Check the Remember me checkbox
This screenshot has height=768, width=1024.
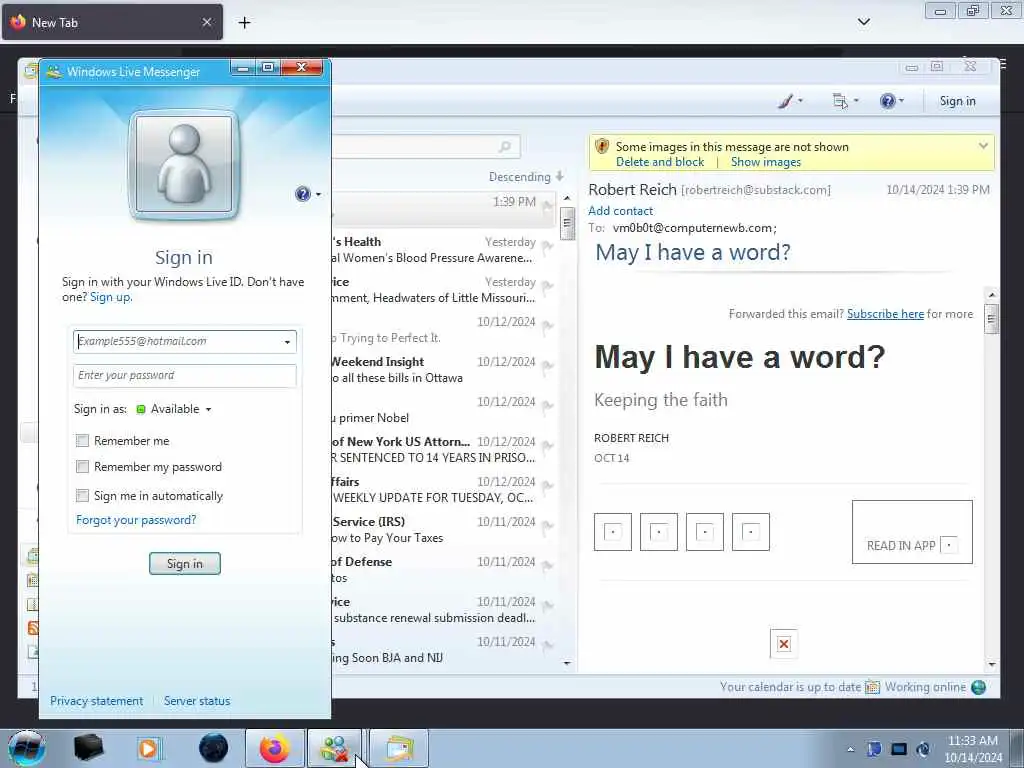82,441
